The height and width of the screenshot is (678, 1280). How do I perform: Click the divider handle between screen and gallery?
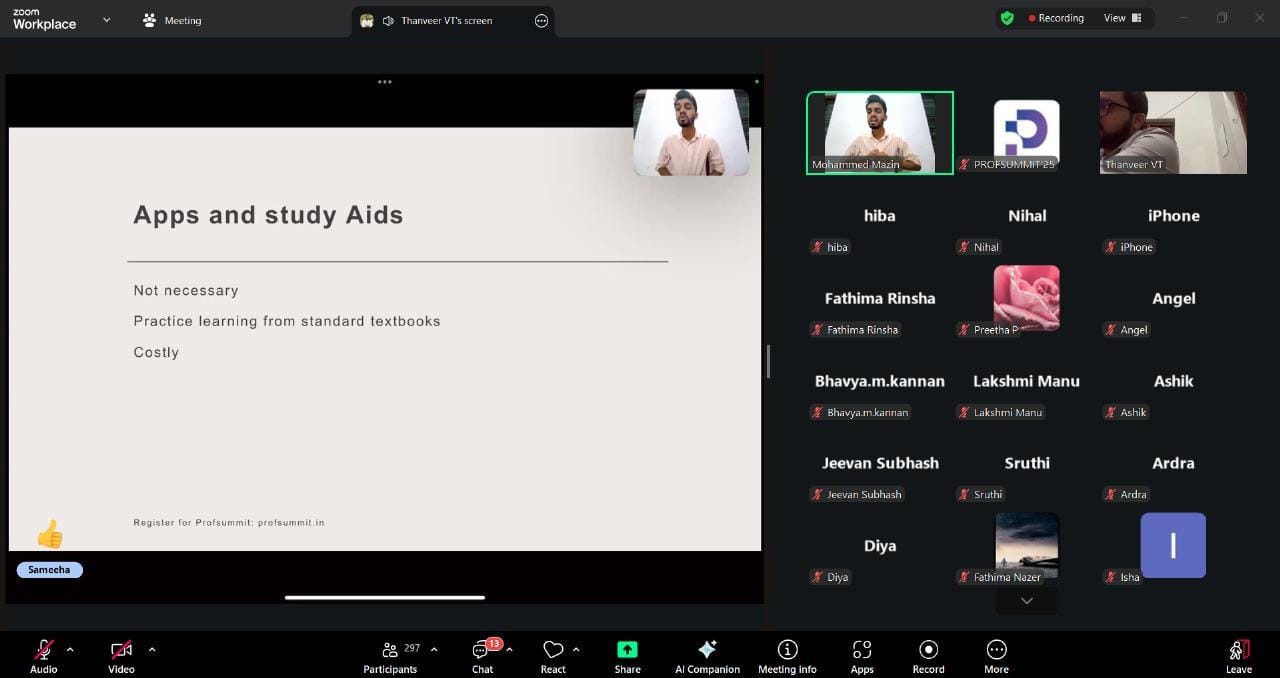click(767, 361)
